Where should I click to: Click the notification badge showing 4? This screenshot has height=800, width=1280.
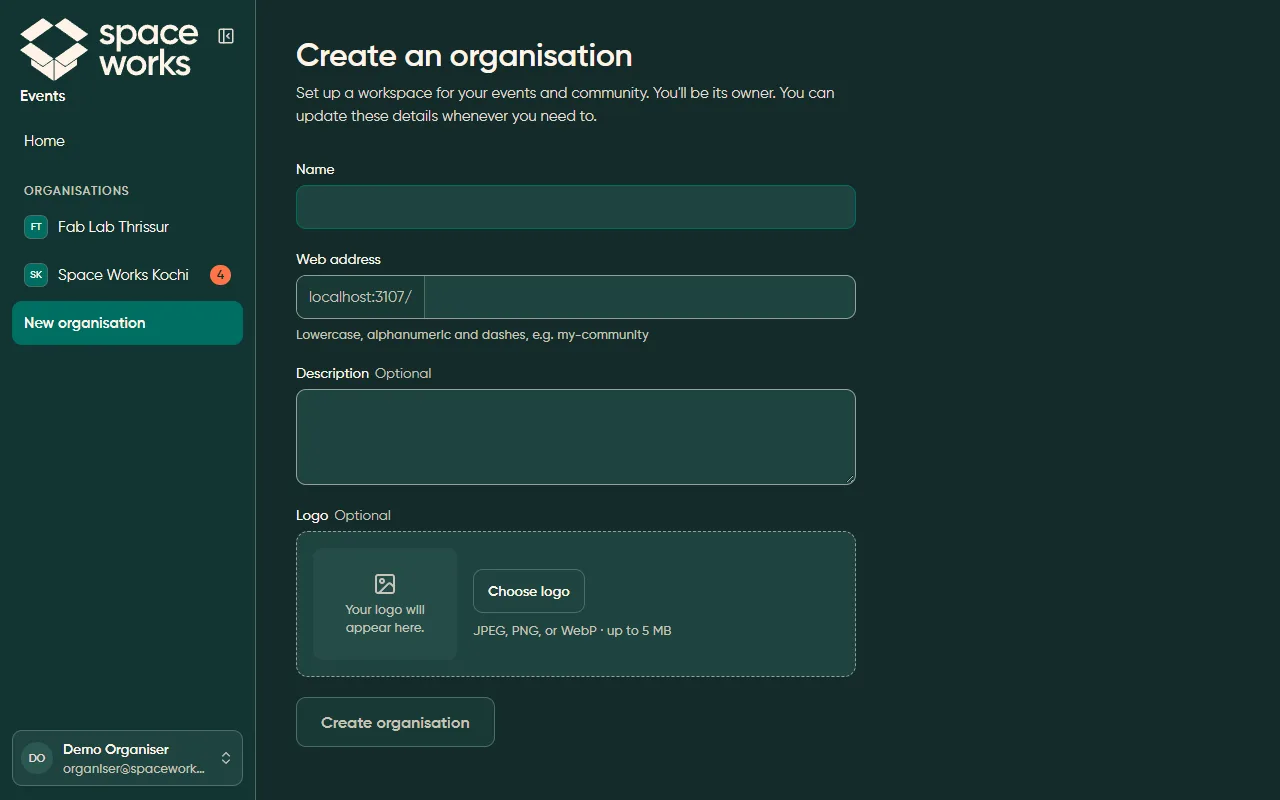(x=220, y=275)
